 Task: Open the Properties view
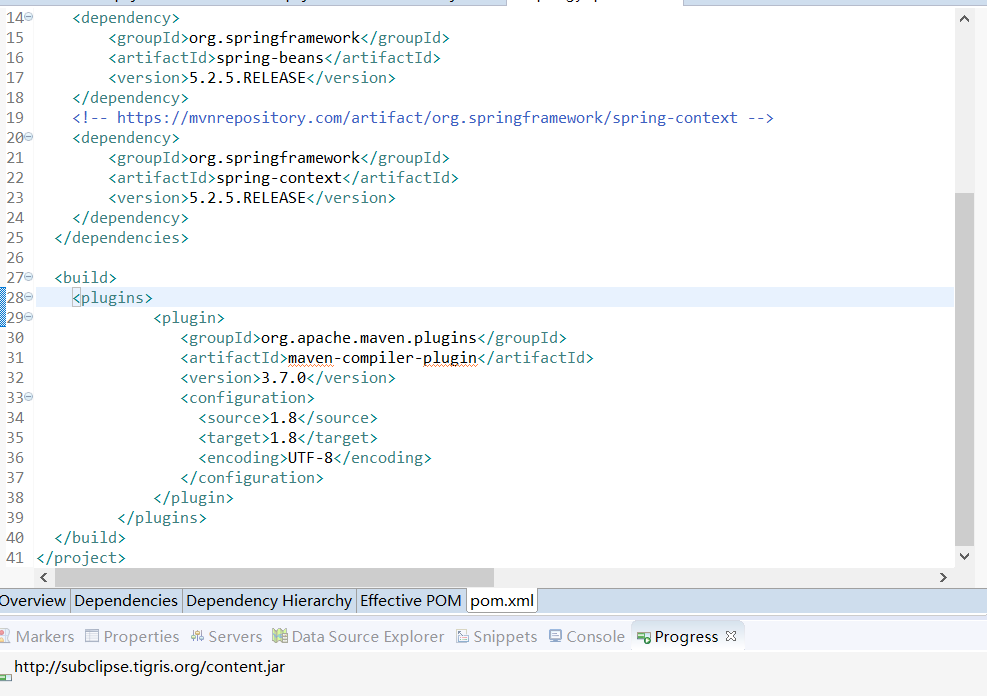[x=141, y=636]
